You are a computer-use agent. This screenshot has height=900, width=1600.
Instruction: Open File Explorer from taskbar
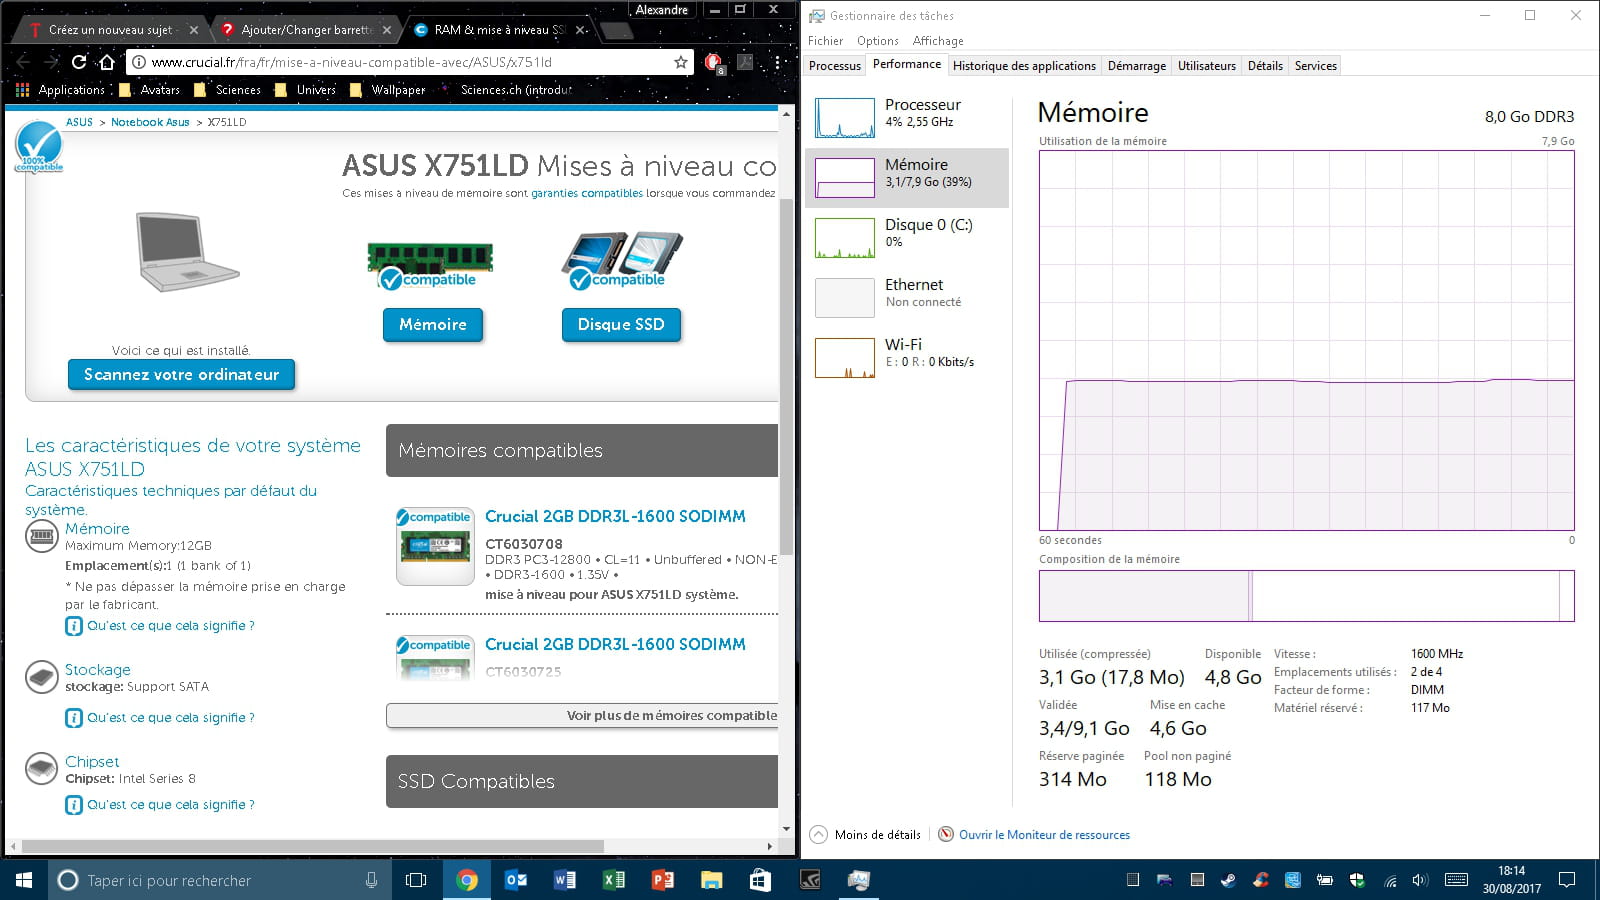tap(712, 880)
